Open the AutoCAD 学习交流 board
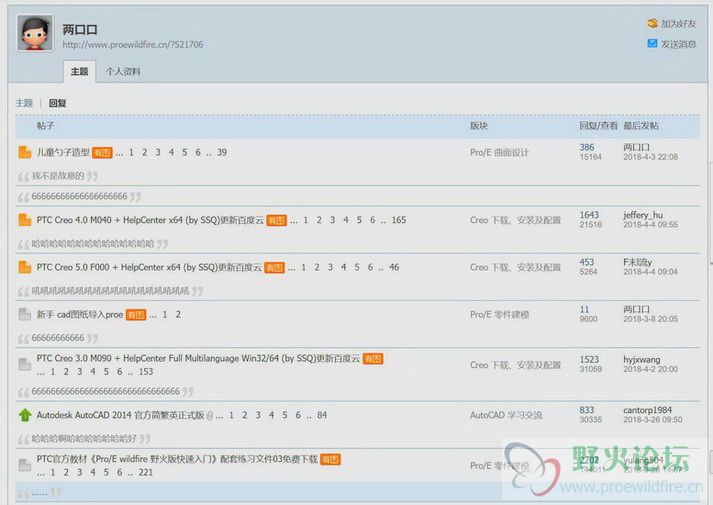Image resolution: width=713 pixels, height=505 pixels. point(506,415)
